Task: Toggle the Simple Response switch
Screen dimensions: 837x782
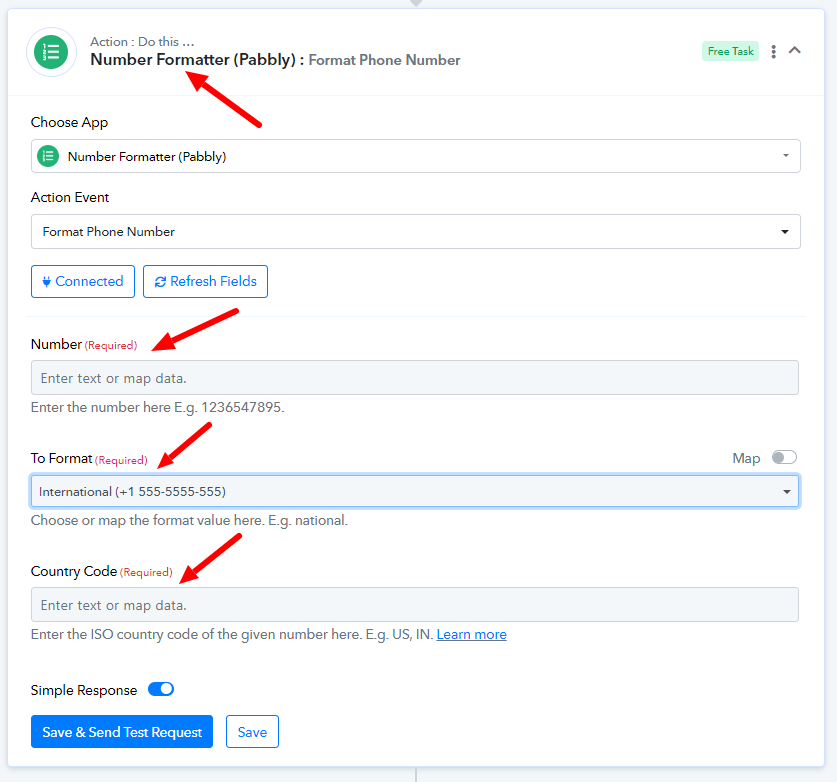Action: pos(161,689)
